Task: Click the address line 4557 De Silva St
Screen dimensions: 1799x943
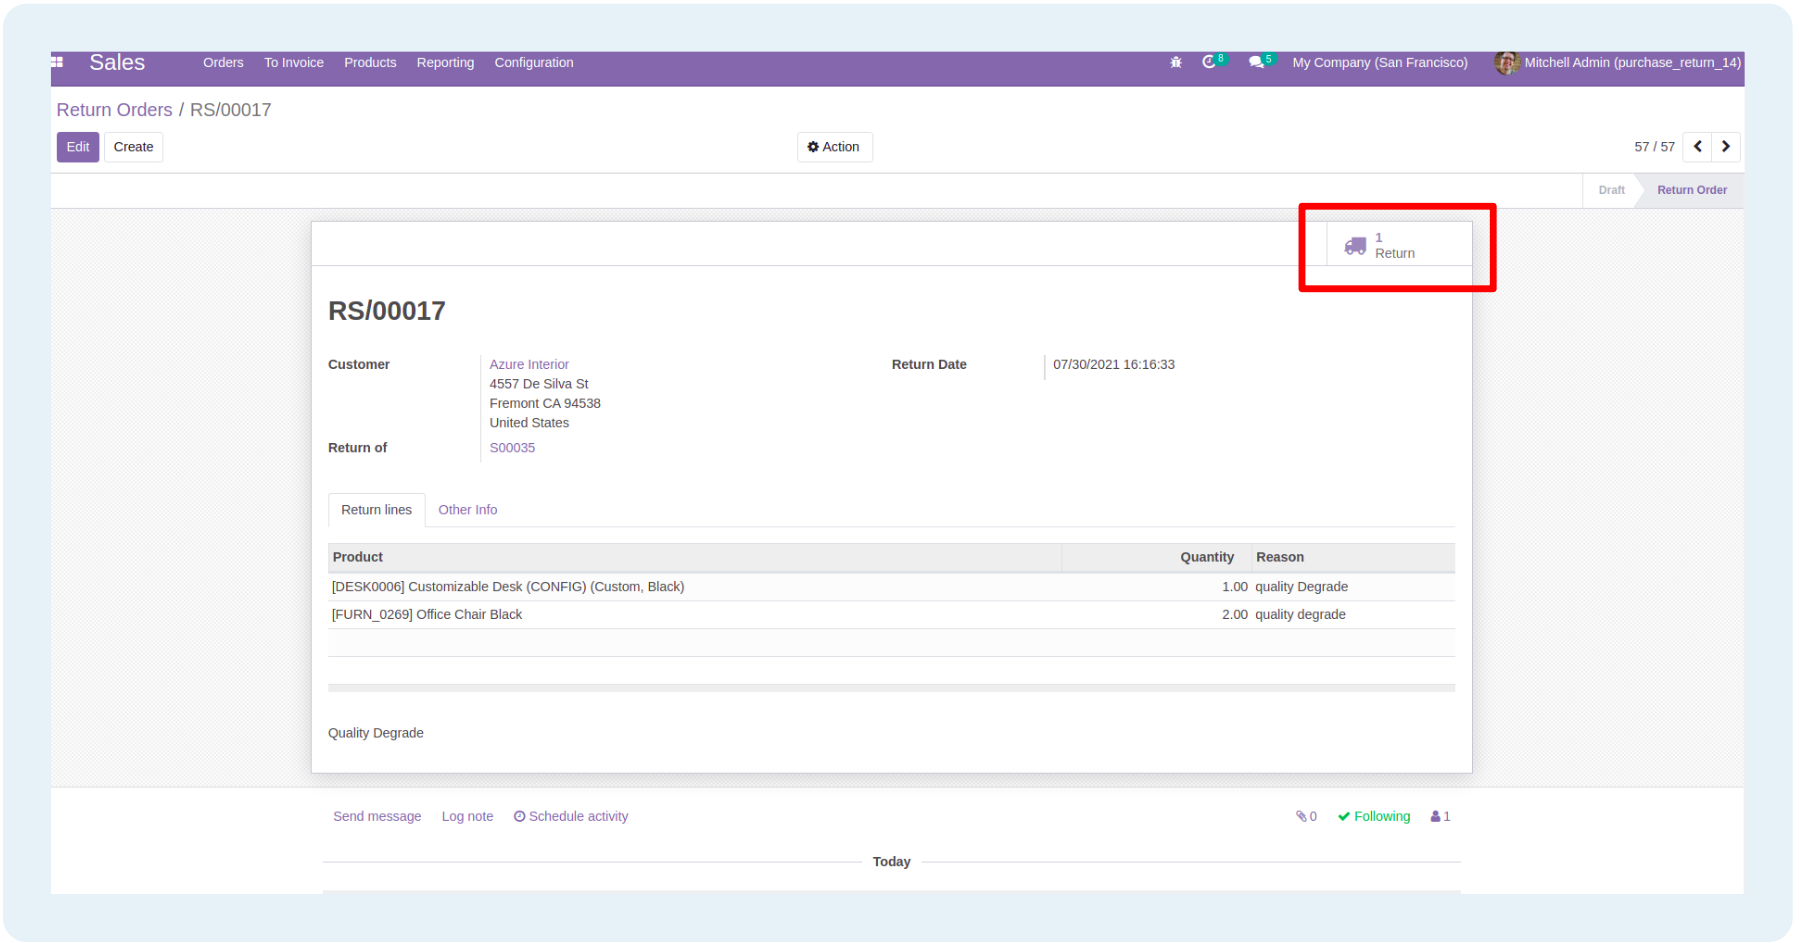Action: [539, 384]
